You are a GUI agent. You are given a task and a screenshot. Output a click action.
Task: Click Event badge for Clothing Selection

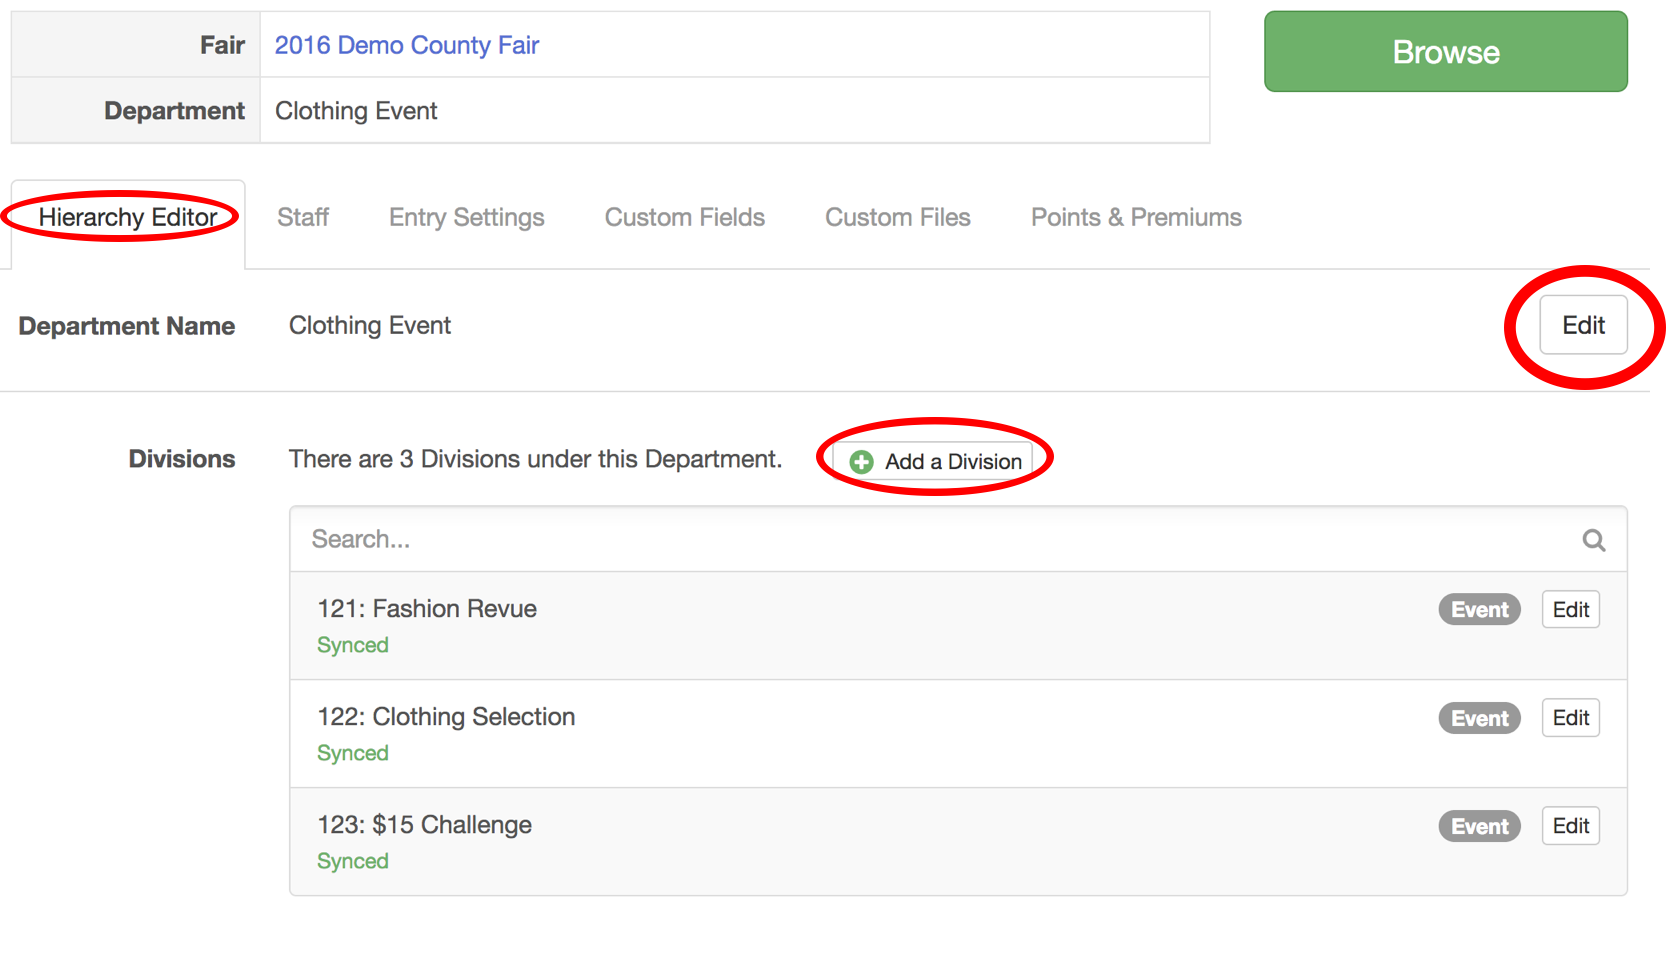[x=1479, y=718]
